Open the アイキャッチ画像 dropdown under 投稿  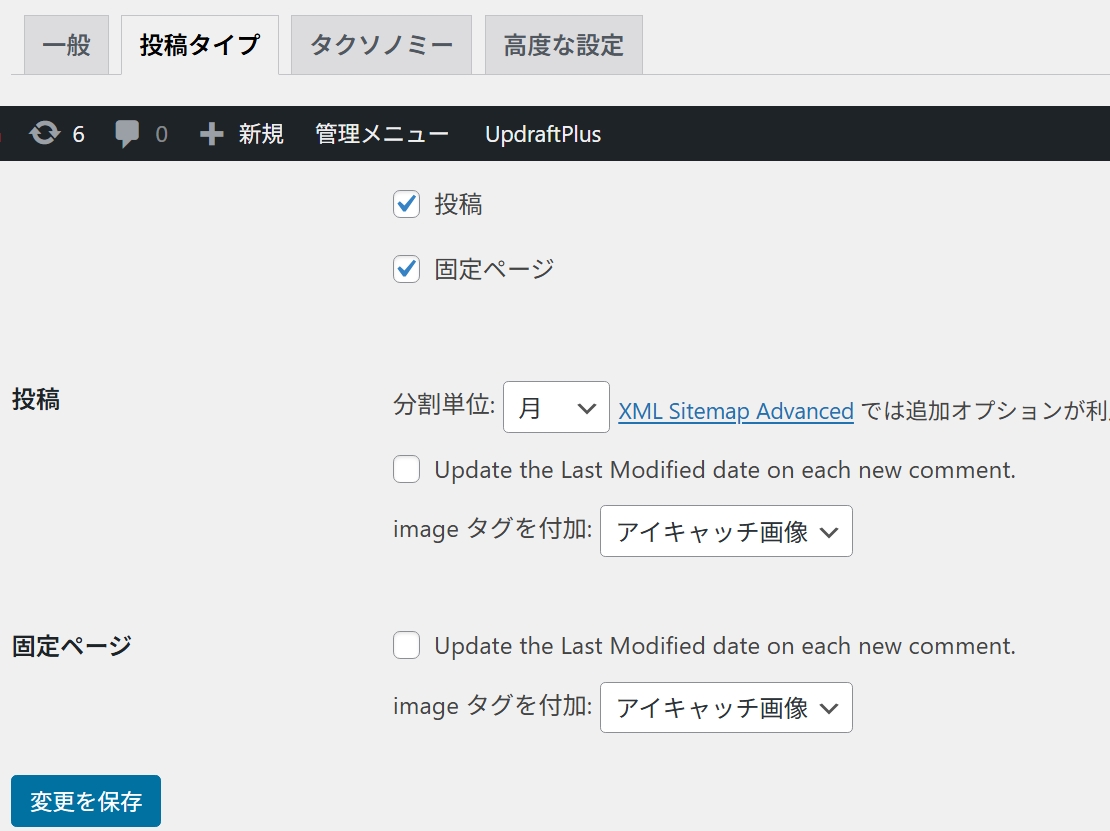tap(726, 531)
